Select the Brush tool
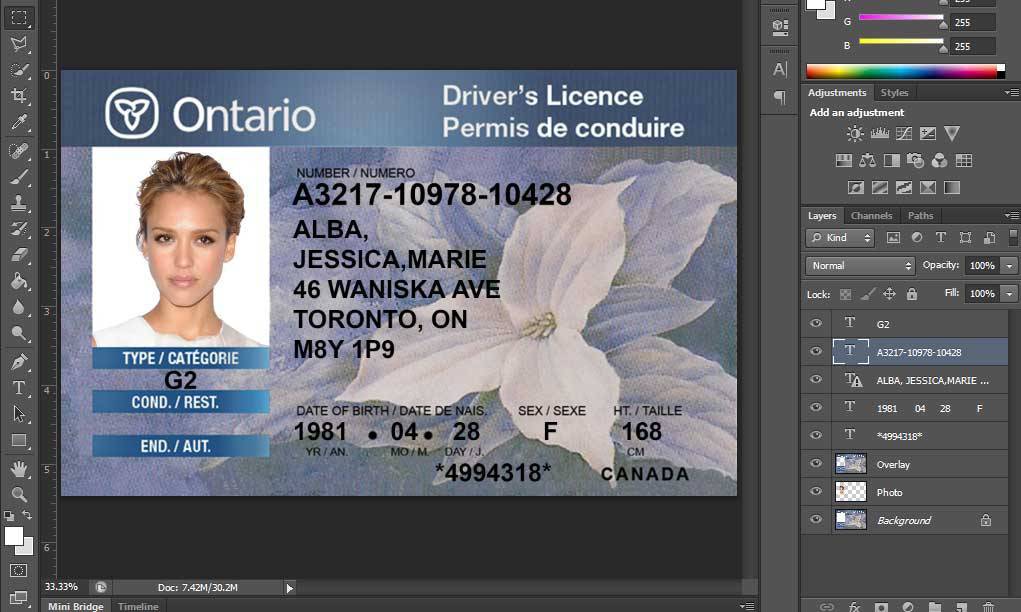Screen dimensions: 1021x612 (x=19, y=176)
